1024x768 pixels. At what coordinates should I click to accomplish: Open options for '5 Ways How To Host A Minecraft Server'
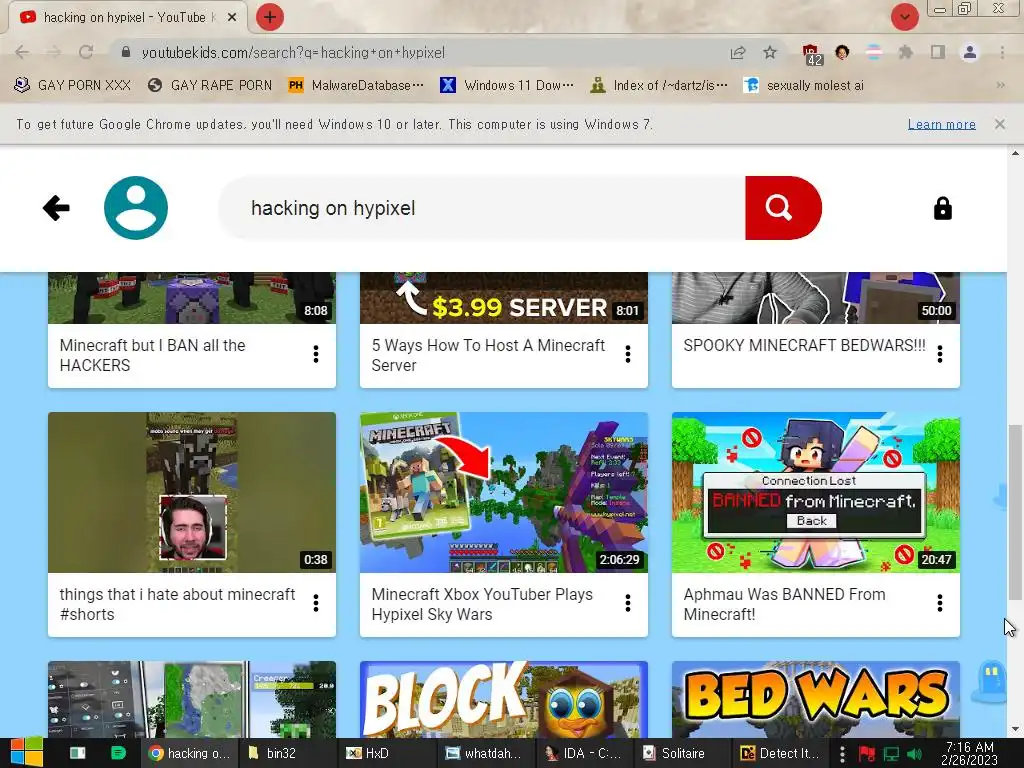point(628,354)
